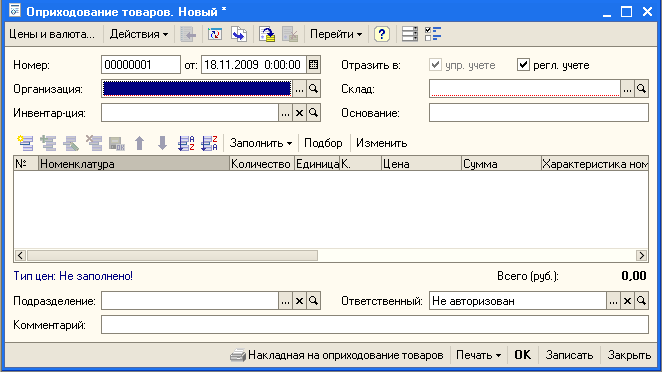This screenshot has height=372, width=662.
Task: Click the Сумма column header
Action: point(501,164)
